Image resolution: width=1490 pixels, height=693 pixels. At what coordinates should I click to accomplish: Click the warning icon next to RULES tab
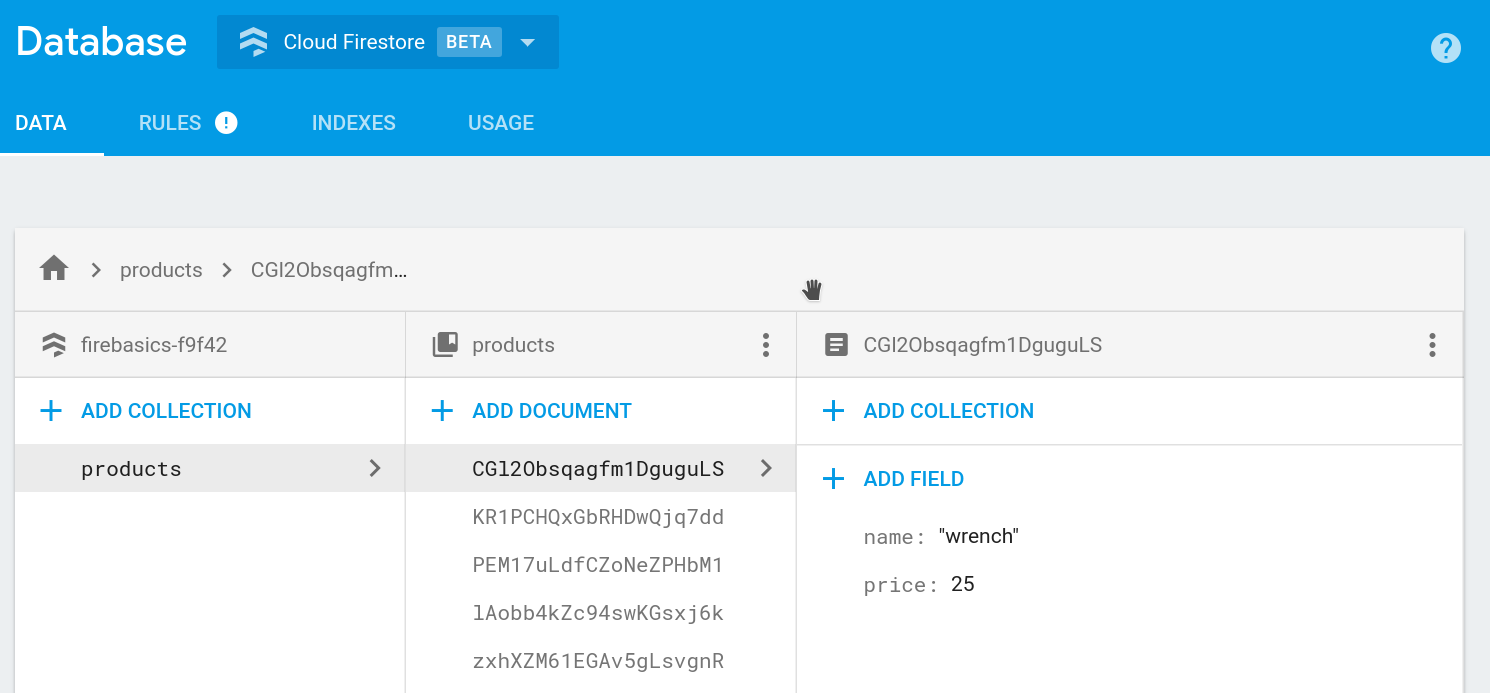point(226,122)
